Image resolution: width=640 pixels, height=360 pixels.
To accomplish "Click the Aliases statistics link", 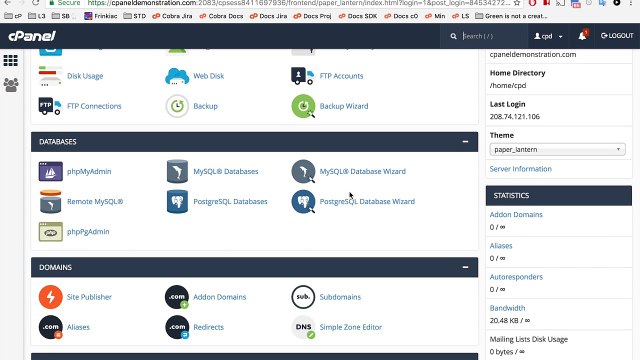I will tap(501, 246).
